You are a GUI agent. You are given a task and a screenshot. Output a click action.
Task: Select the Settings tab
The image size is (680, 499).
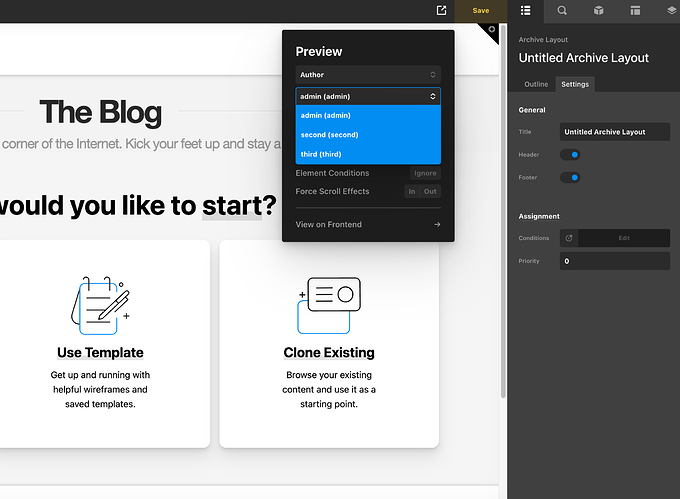[x=574, y=84]
